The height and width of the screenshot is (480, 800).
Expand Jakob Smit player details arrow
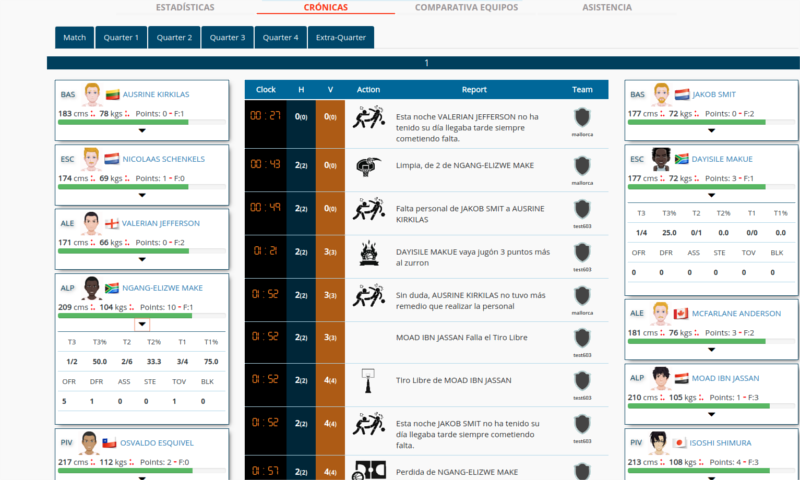[711, 130]
